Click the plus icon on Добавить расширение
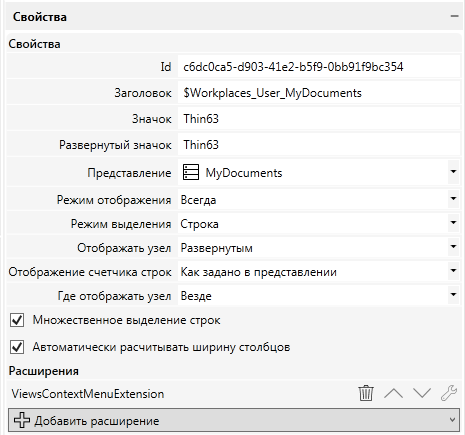 22,420
